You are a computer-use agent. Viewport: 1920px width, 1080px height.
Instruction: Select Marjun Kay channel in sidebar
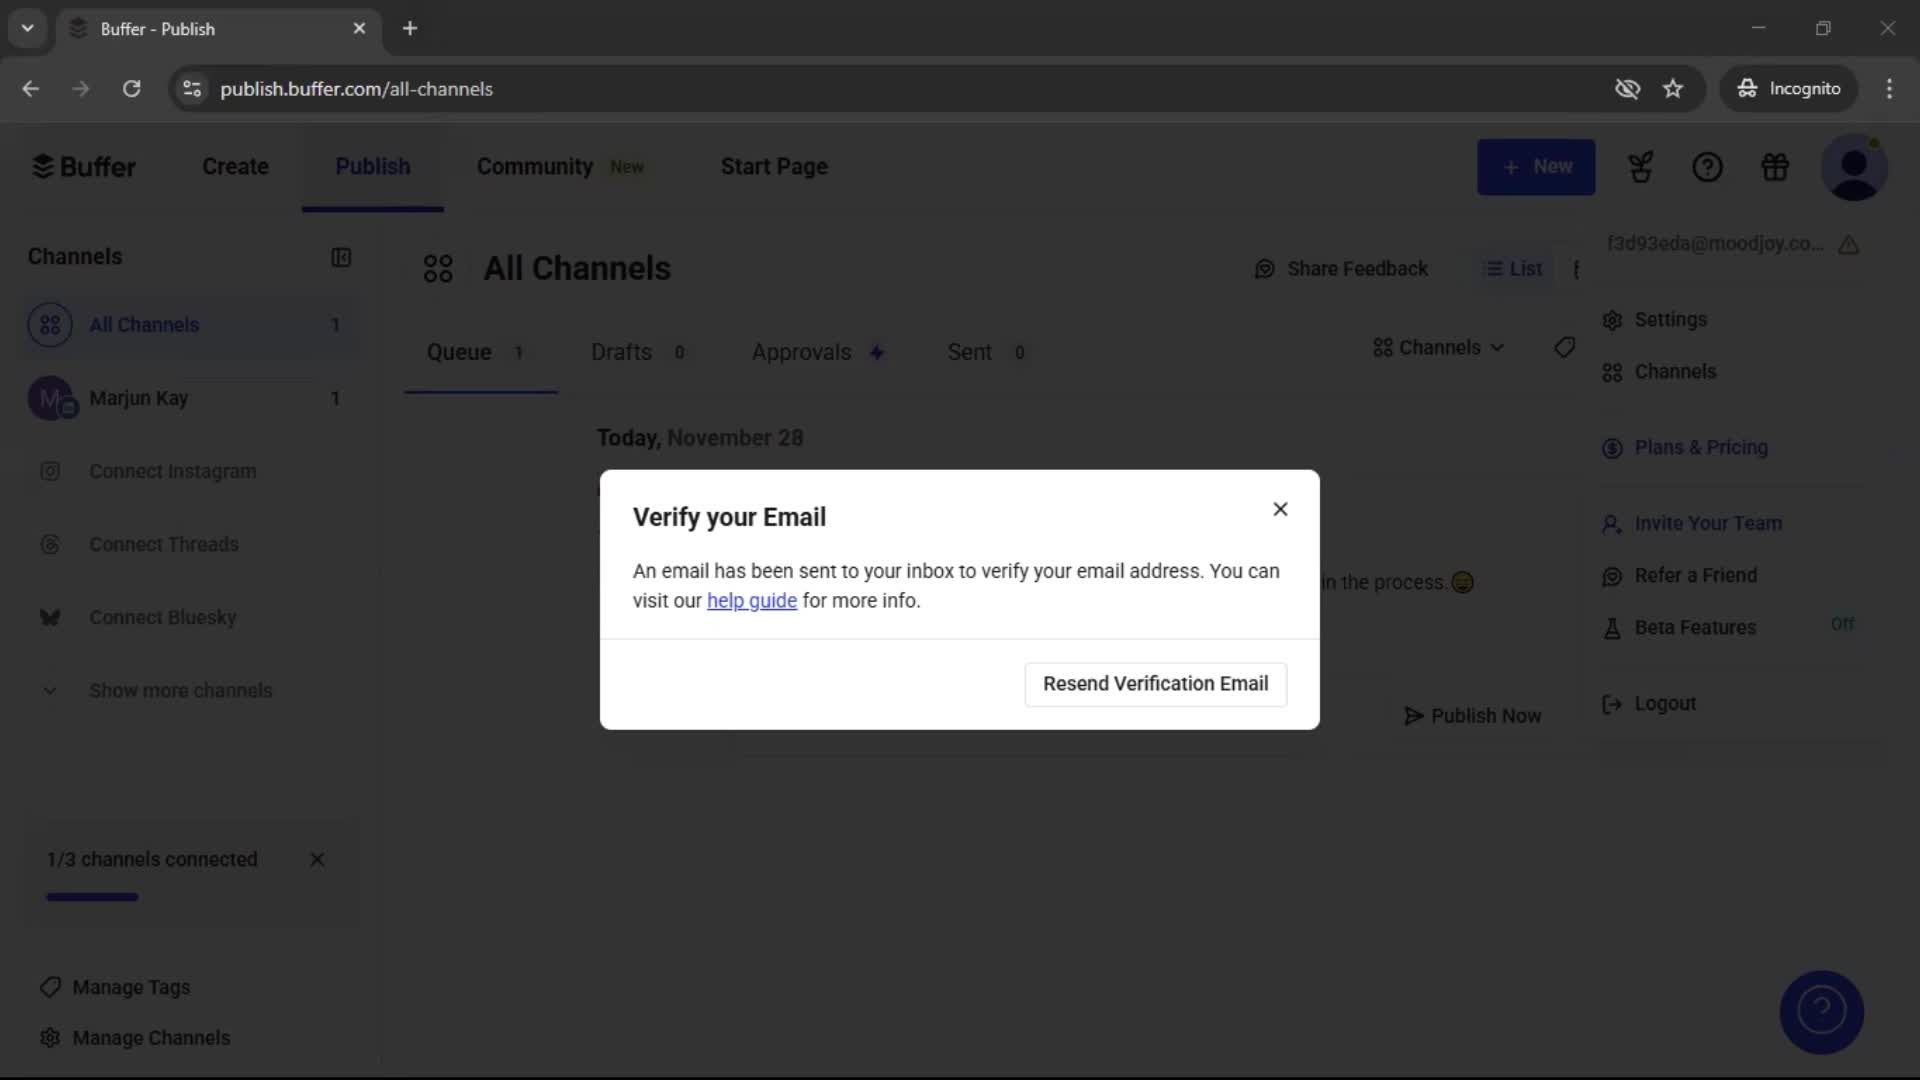click(137, 398)
